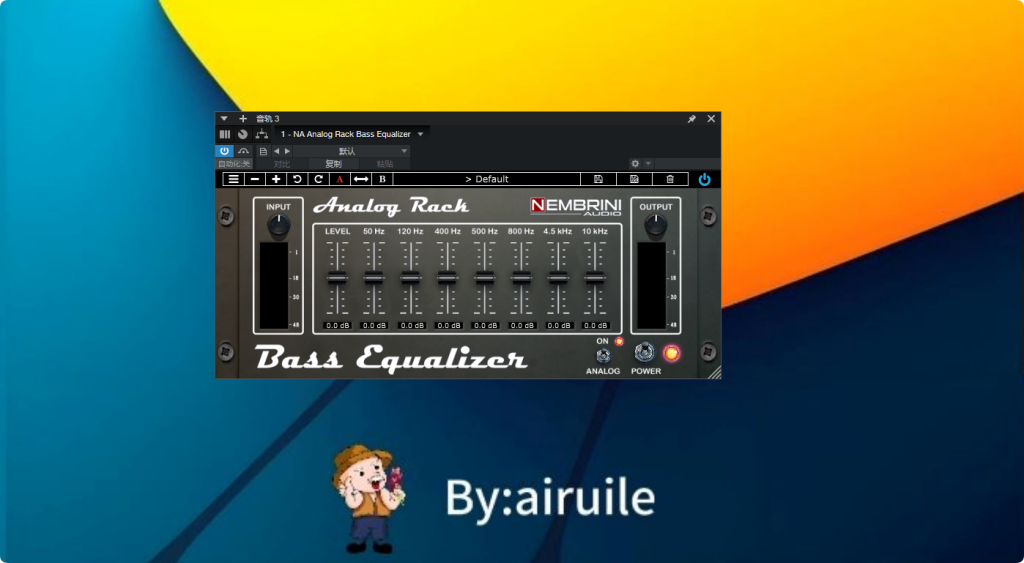
Task: Click the 10 kHz 0.0 dB value box
Action: pyautogui.click(x=596, y=325)
